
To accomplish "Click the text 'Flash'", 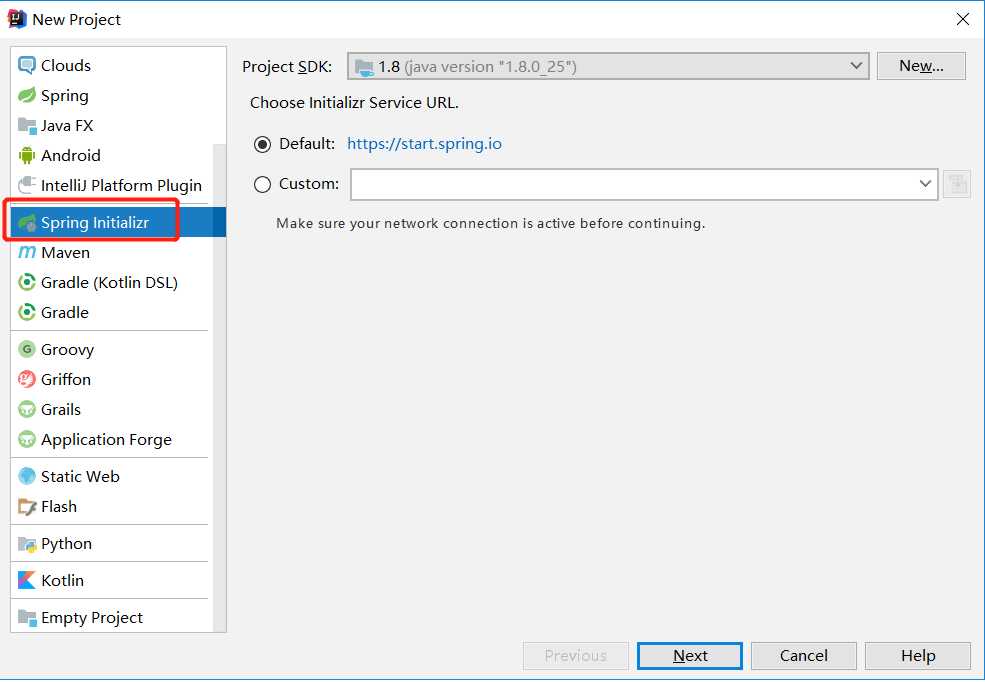I will (x=59, y=507).
